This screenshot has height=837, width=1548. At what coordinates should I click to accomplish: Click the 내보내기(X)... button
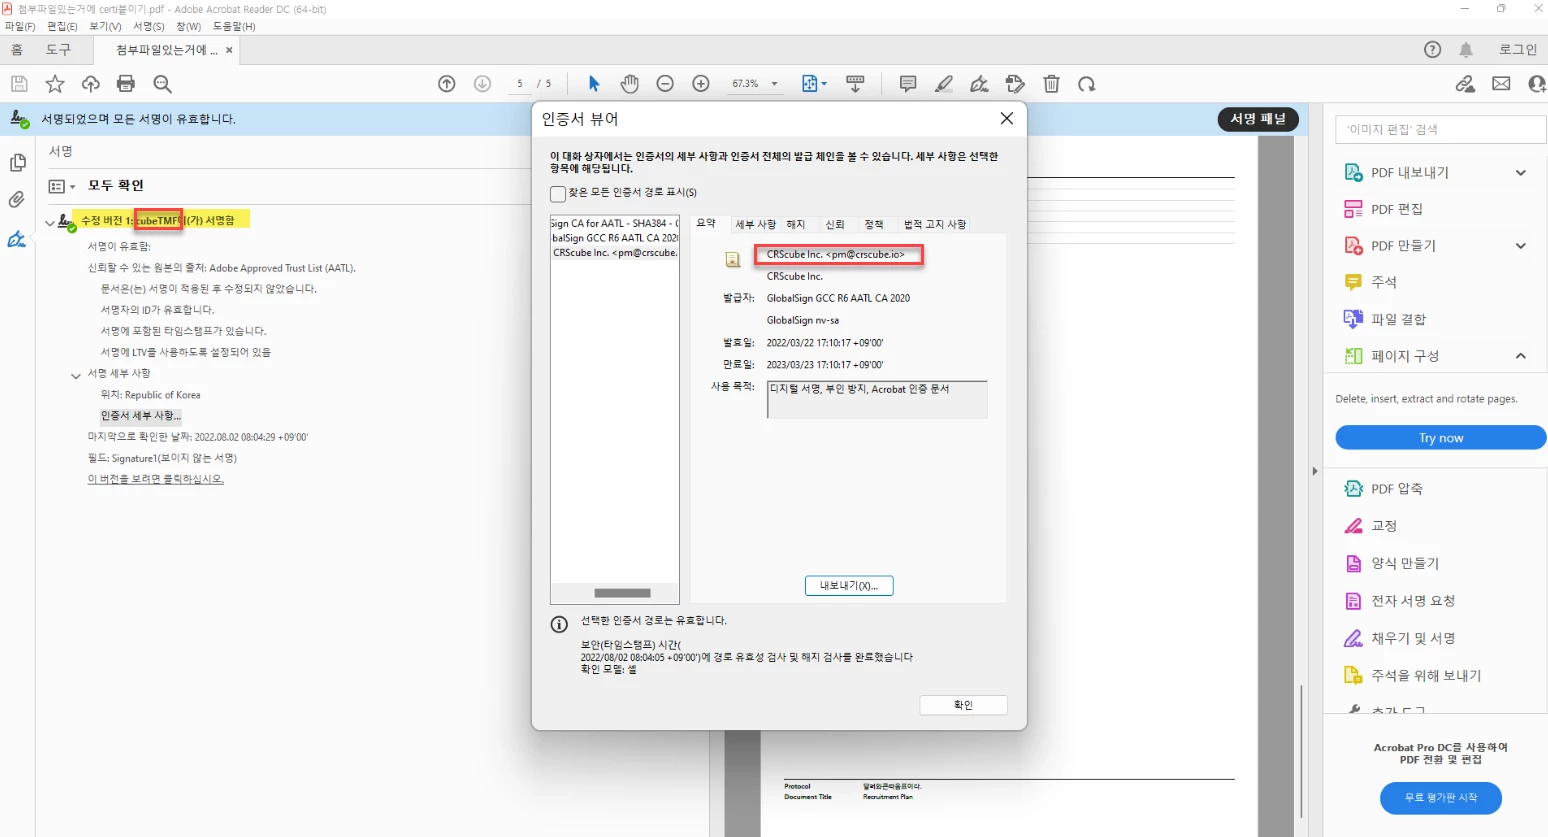click(849, 586)
